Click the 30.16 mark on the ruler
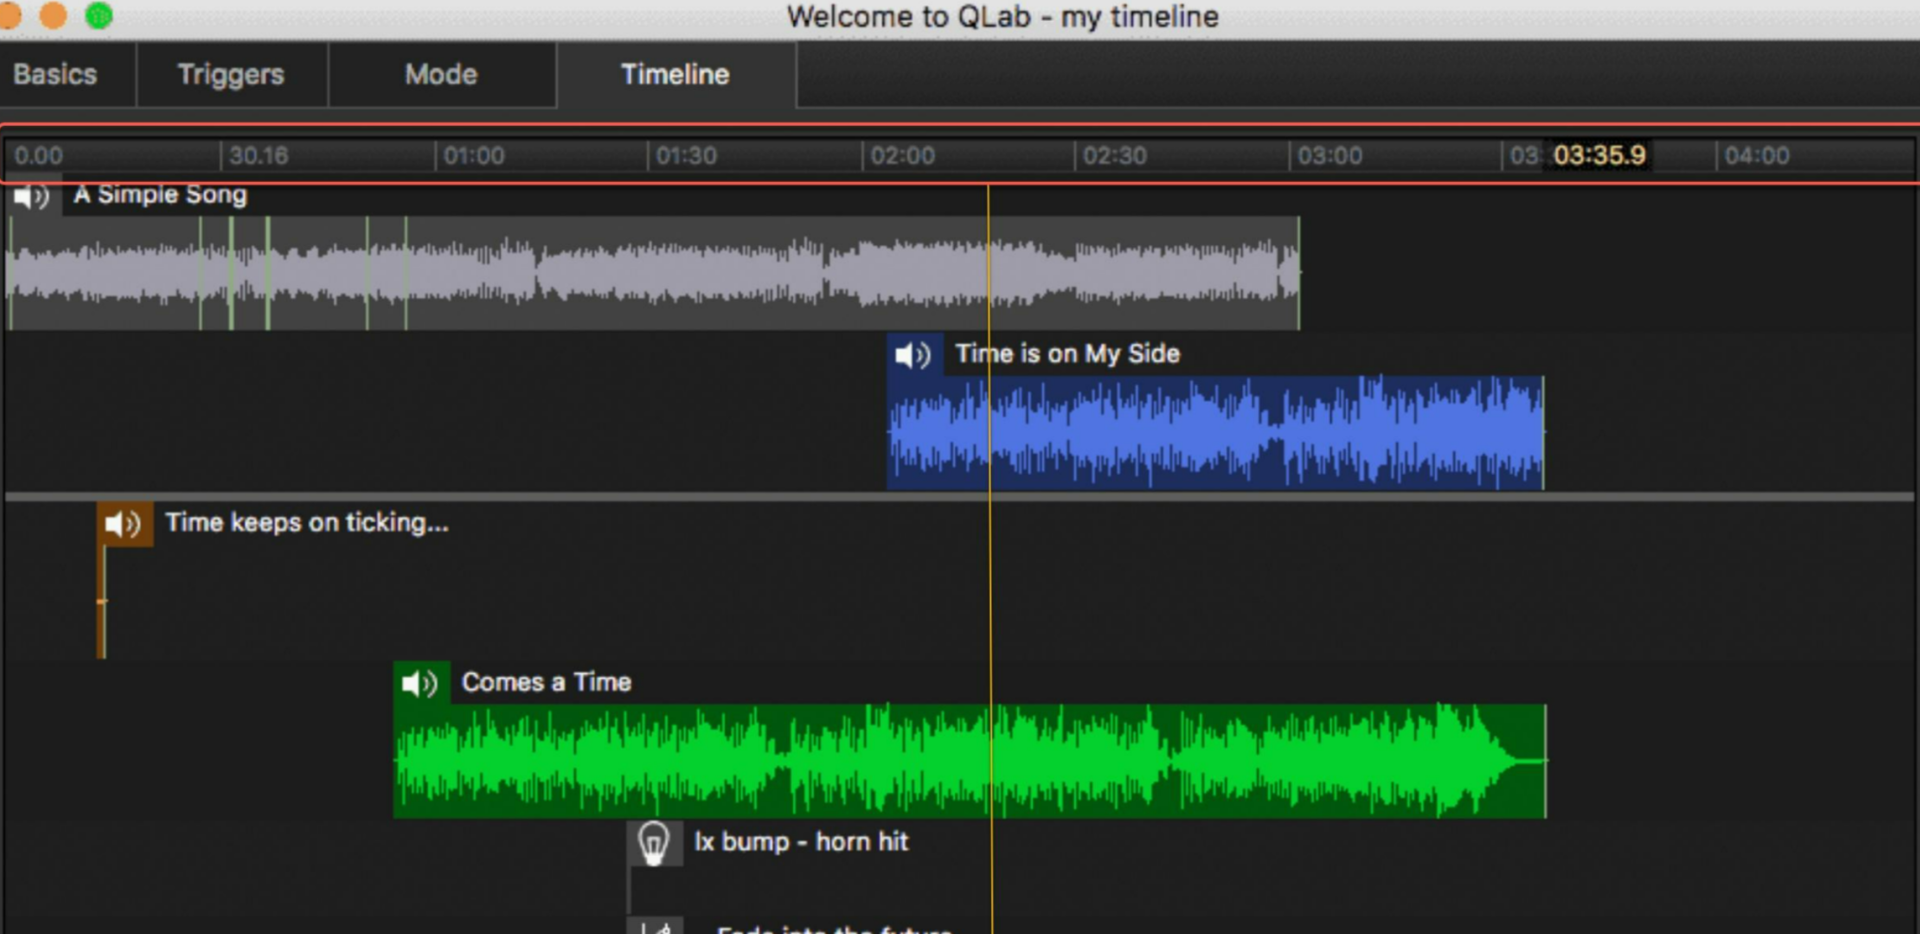The width and height of the screenshot is (1920, 934). (x=258, y=156)
